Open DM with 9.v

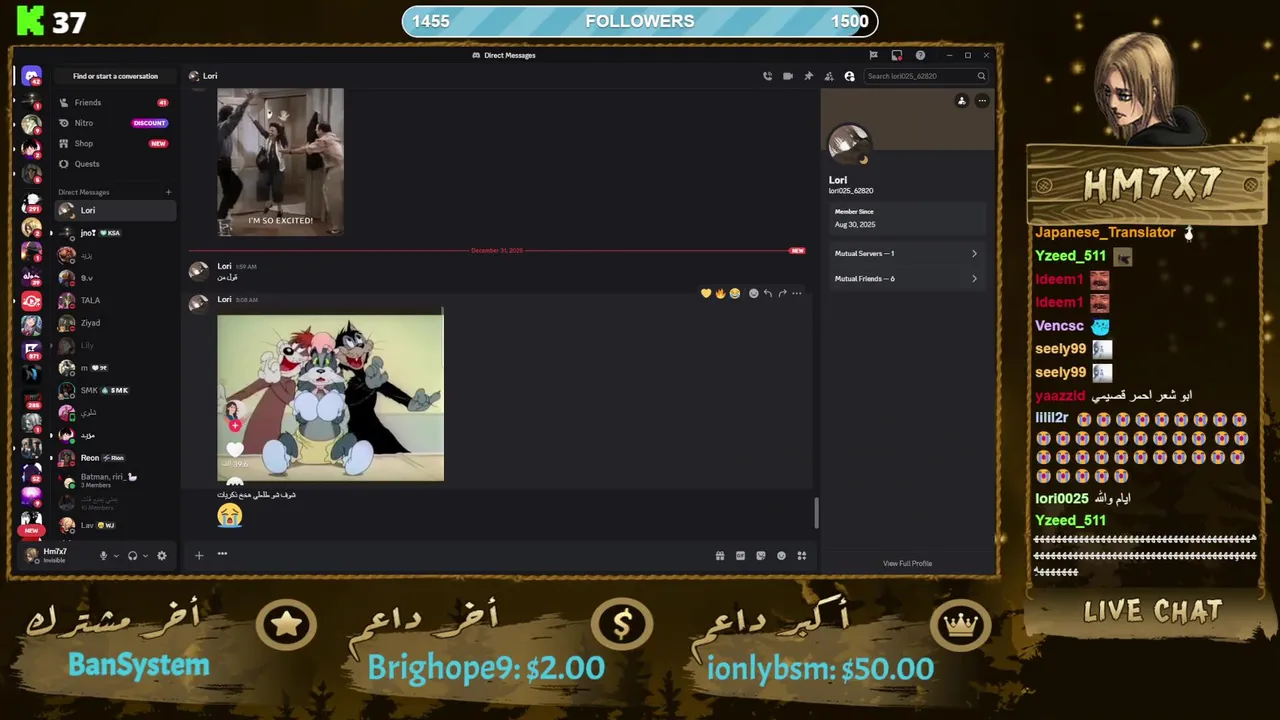[114, 278]
